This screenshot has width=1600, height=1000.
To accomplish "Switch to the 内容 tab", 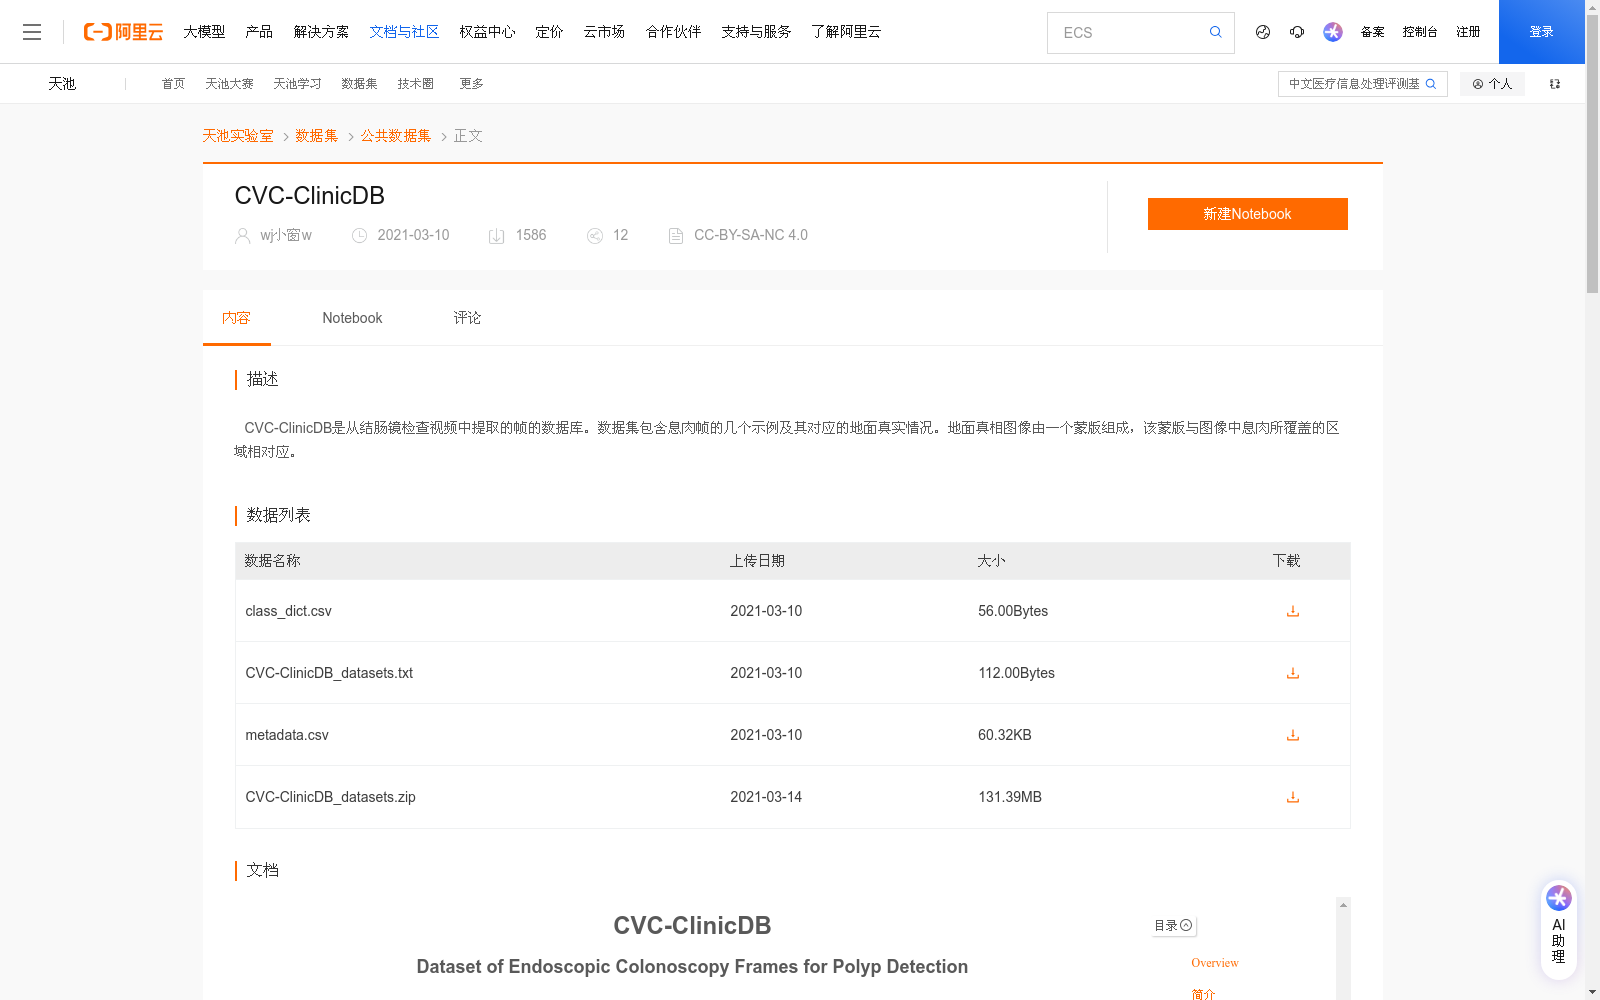I will (236, 318).
